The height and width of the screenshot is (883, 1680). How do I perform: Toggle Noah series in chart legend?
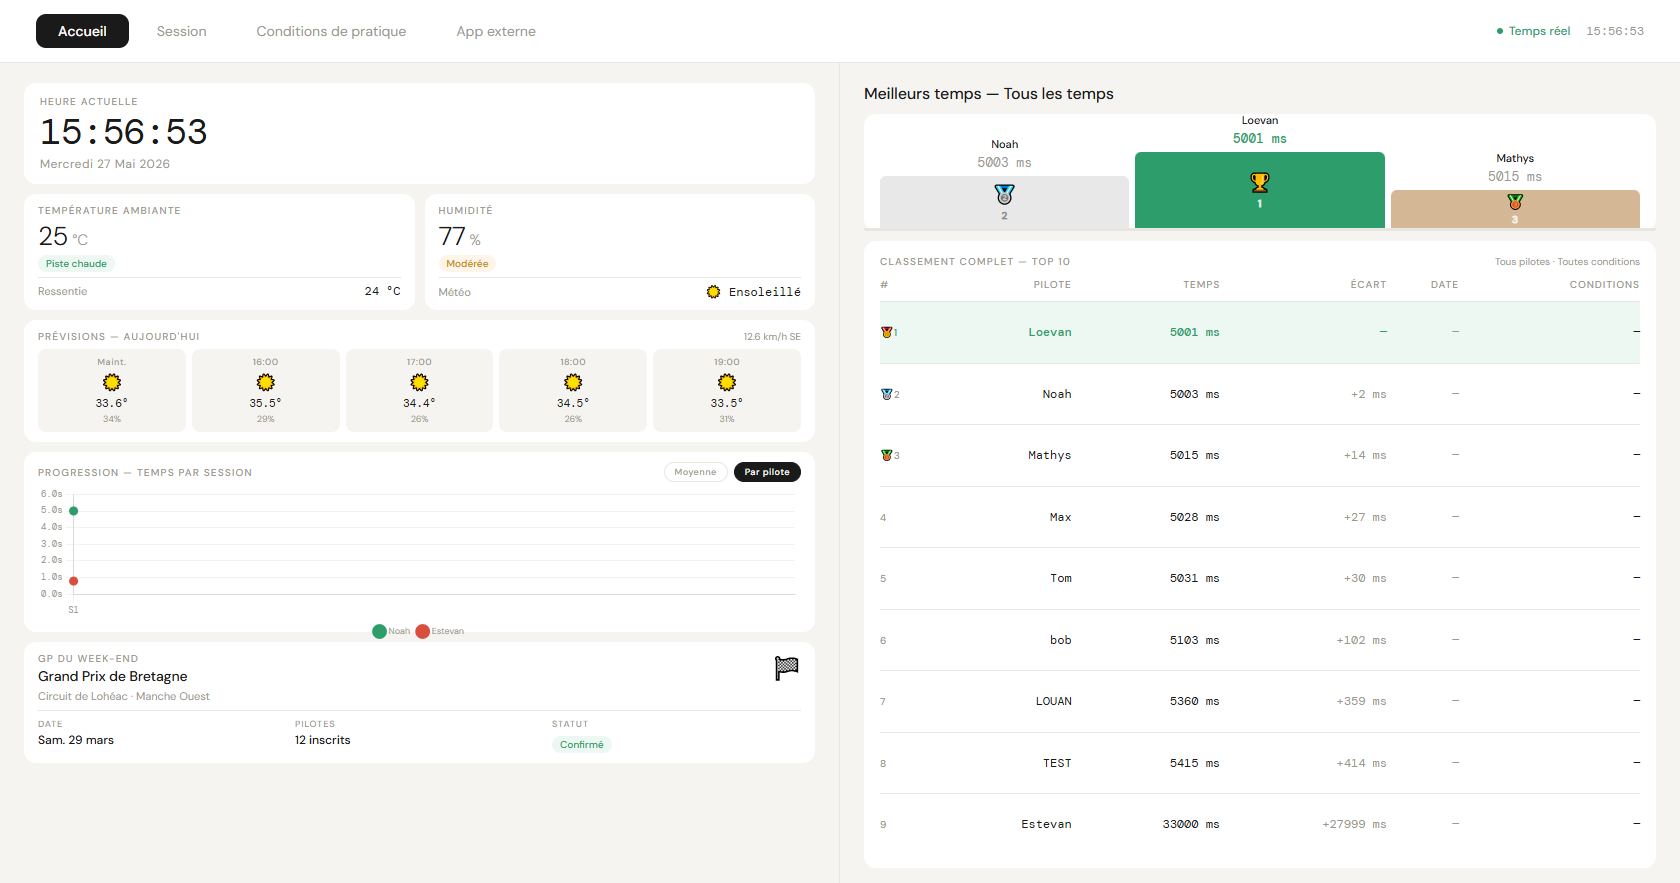coord(391,631)
